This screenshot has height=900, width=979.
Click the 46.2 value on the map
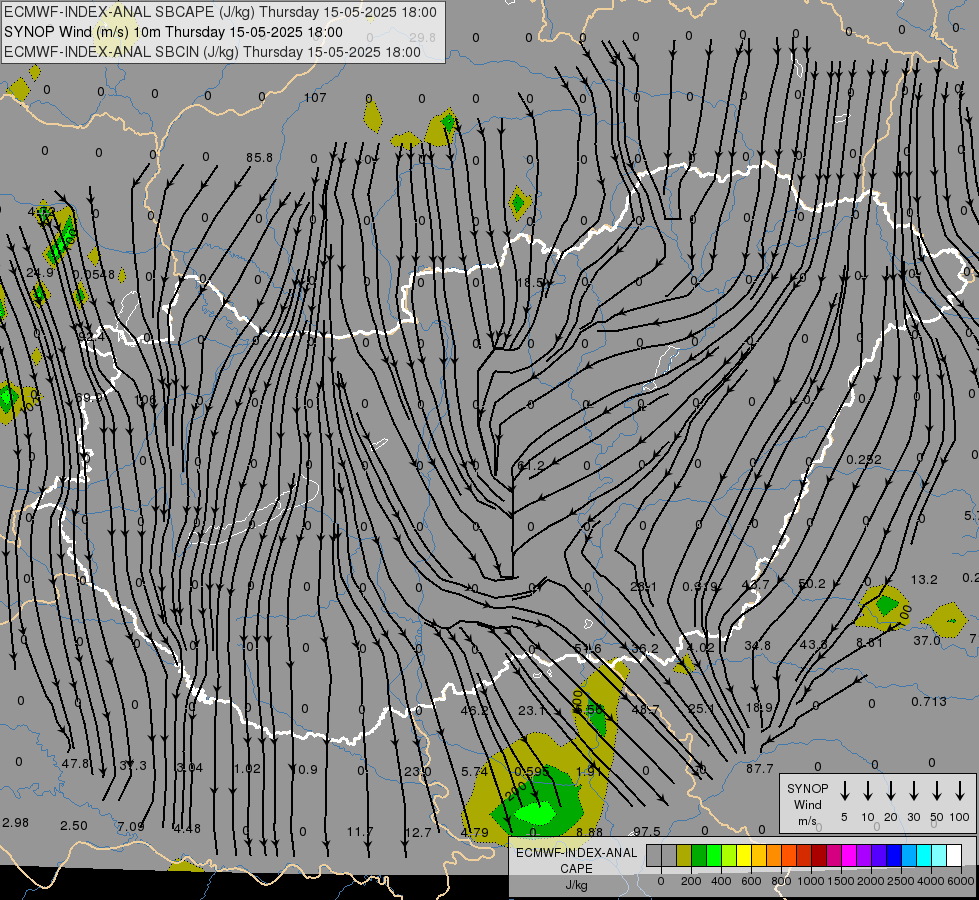(x=475, y=711)
